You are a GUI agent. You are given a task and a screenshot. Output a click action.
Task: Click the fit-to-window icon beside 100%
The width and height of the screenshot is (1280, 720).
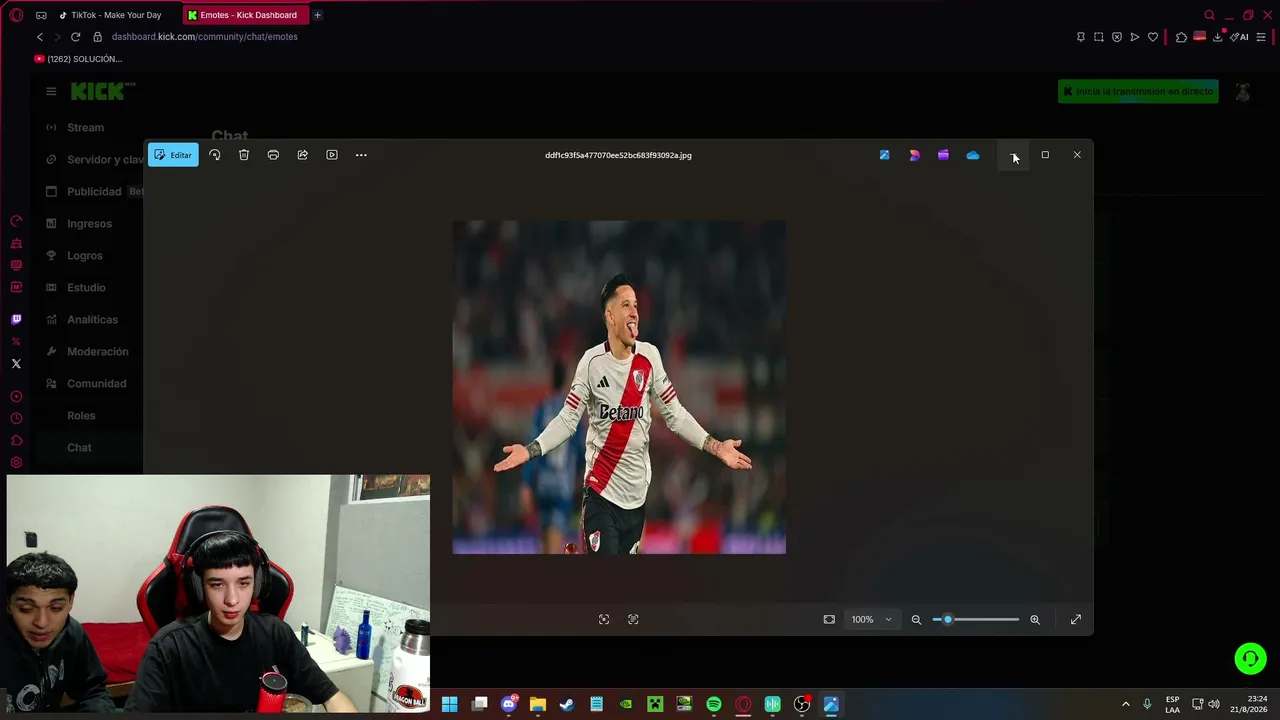click(x=829, y=620)
